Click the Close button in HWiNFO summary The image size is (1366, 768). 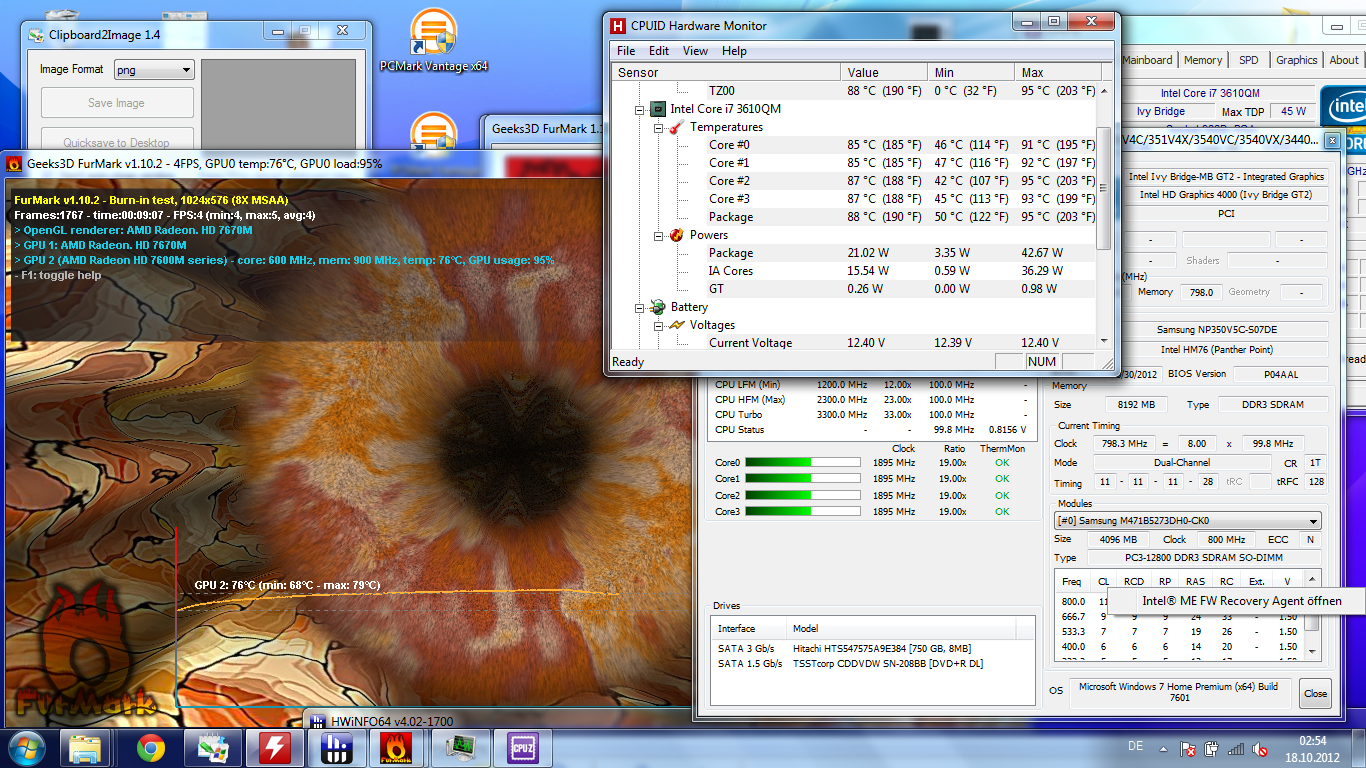pos(1316,693)
